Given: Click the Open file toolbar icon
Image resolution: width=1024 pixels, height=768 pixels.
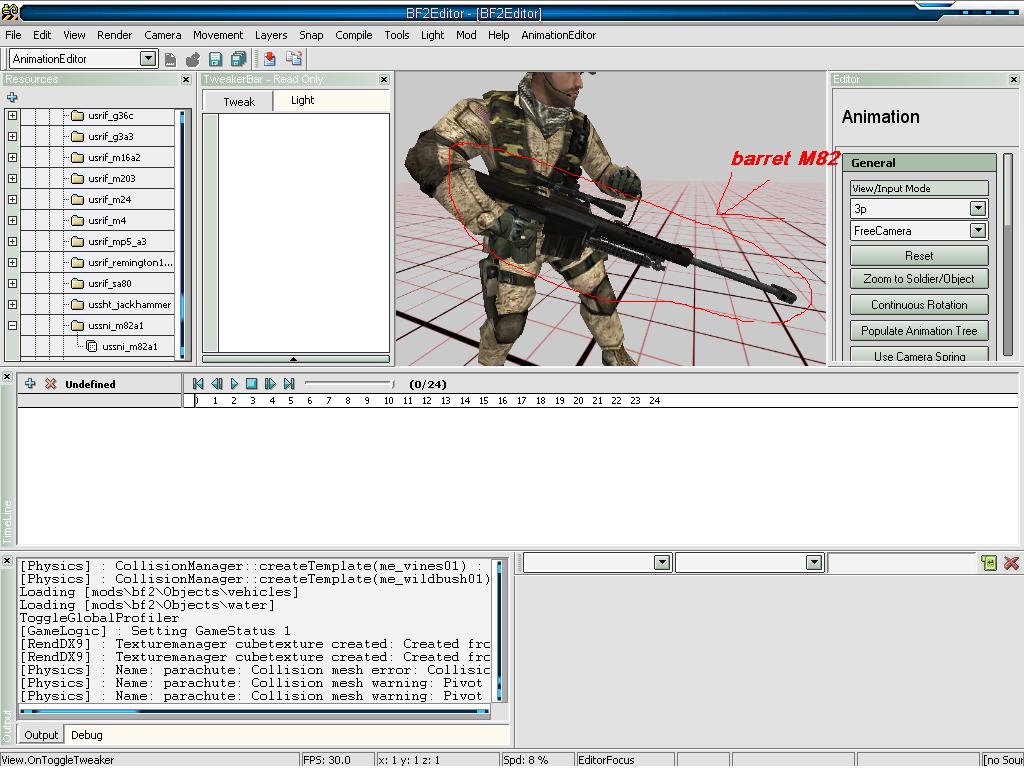Looking at the screenshot, I should pyautogui.click(x=192, y=59).
